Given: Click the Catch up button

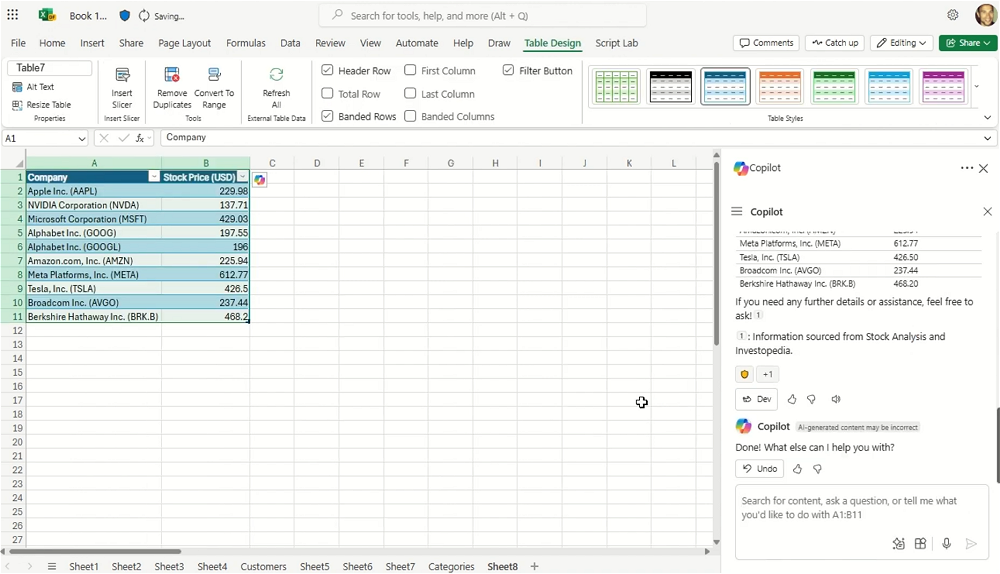Looking at the screenshot, I should pos(835,43).
